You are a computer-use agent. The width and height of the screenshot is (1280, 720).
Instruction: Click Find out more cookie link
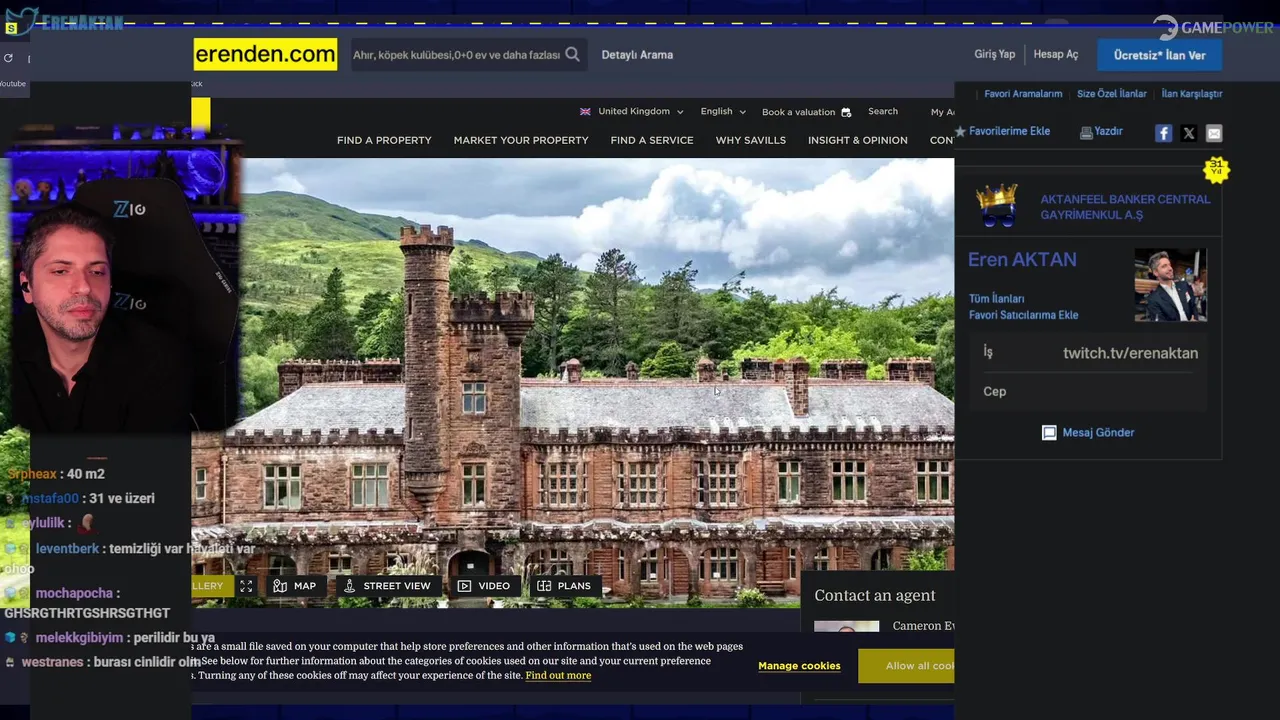click(558, 676)
